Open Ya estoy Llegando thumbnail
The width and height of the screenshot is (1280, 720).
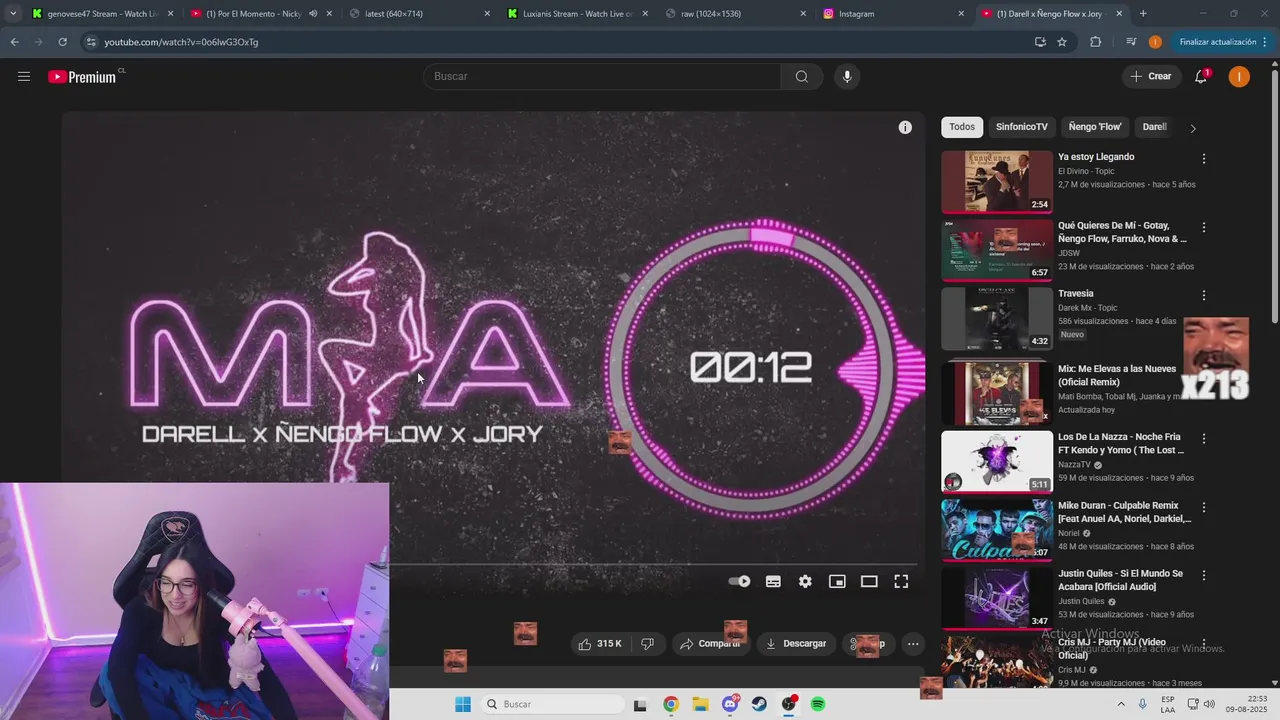point(997,182)
